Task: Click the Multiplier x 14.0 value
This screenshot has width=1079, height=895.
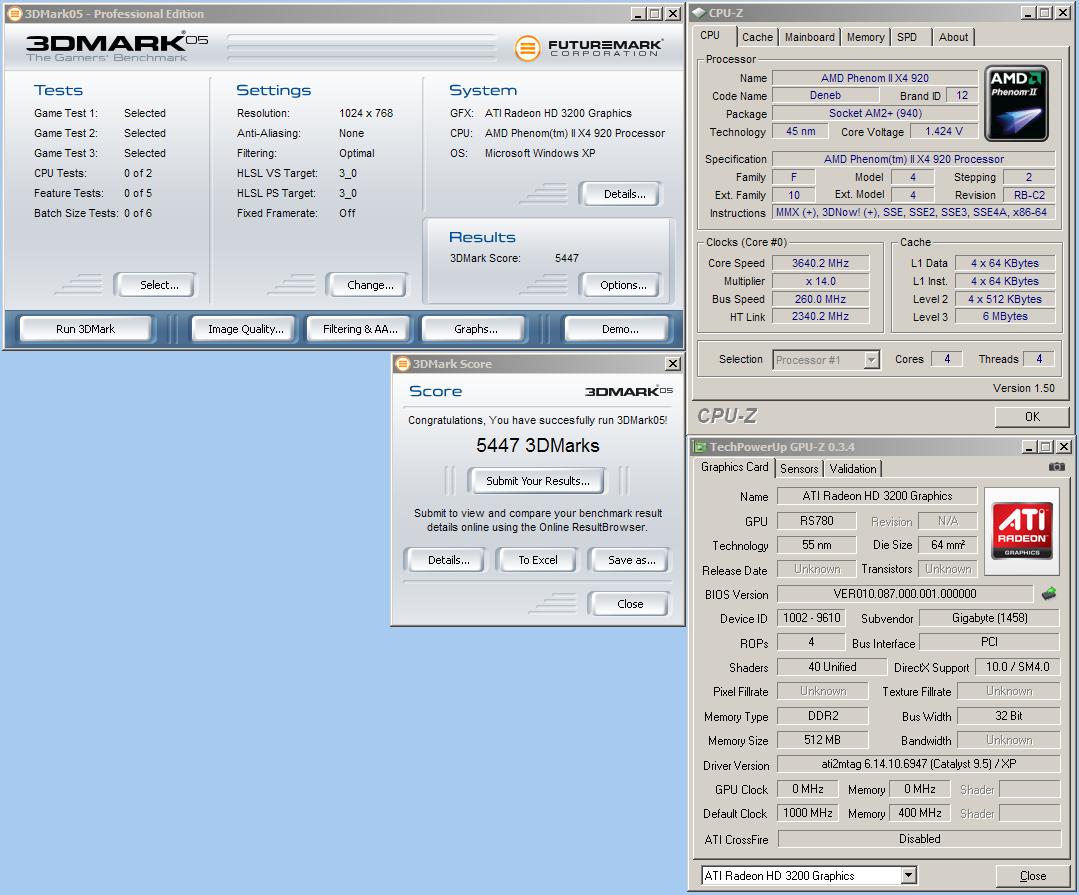Action: click(x=820, y=281)
